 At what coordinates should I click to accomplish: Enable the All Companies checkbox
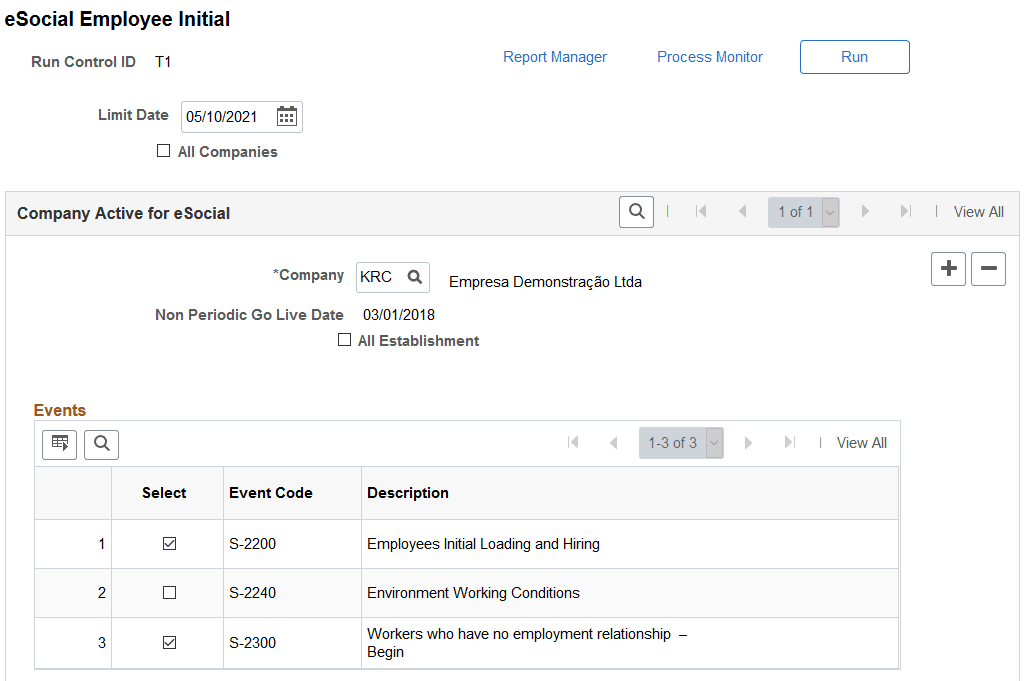coord(164,152)
